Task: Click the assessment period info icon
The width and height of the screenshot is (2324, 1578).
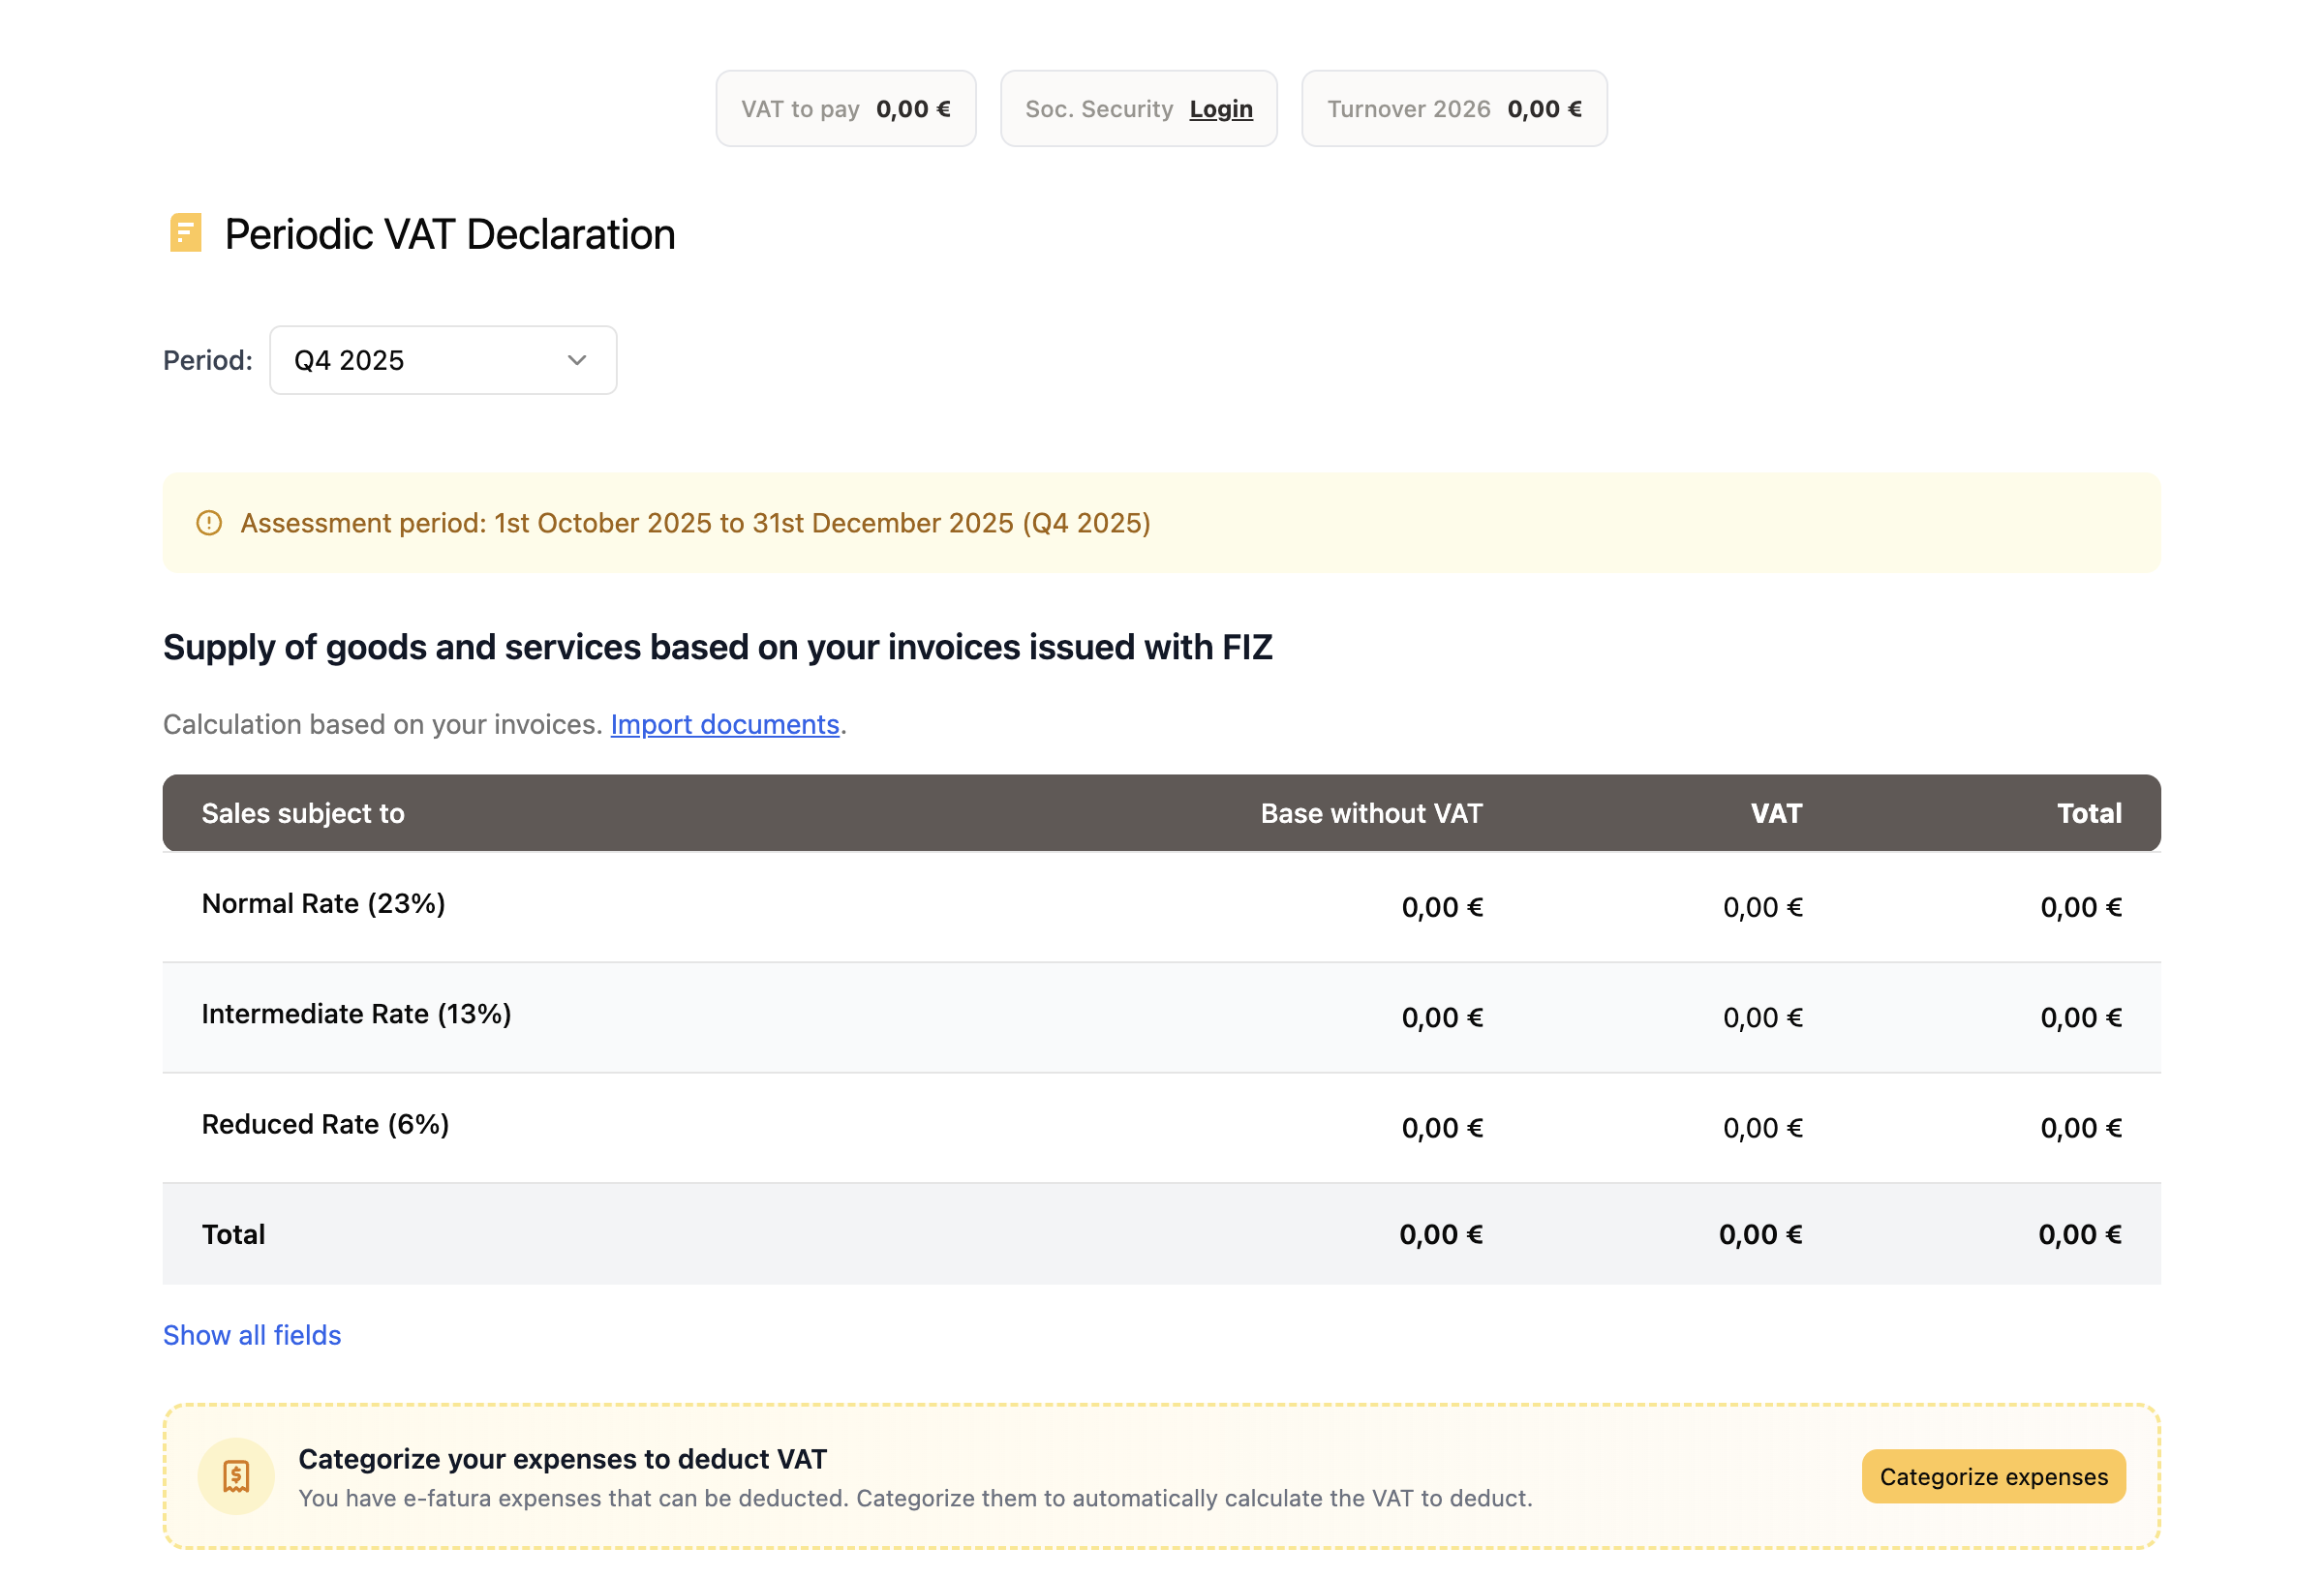Action: (x=209, y=523)
